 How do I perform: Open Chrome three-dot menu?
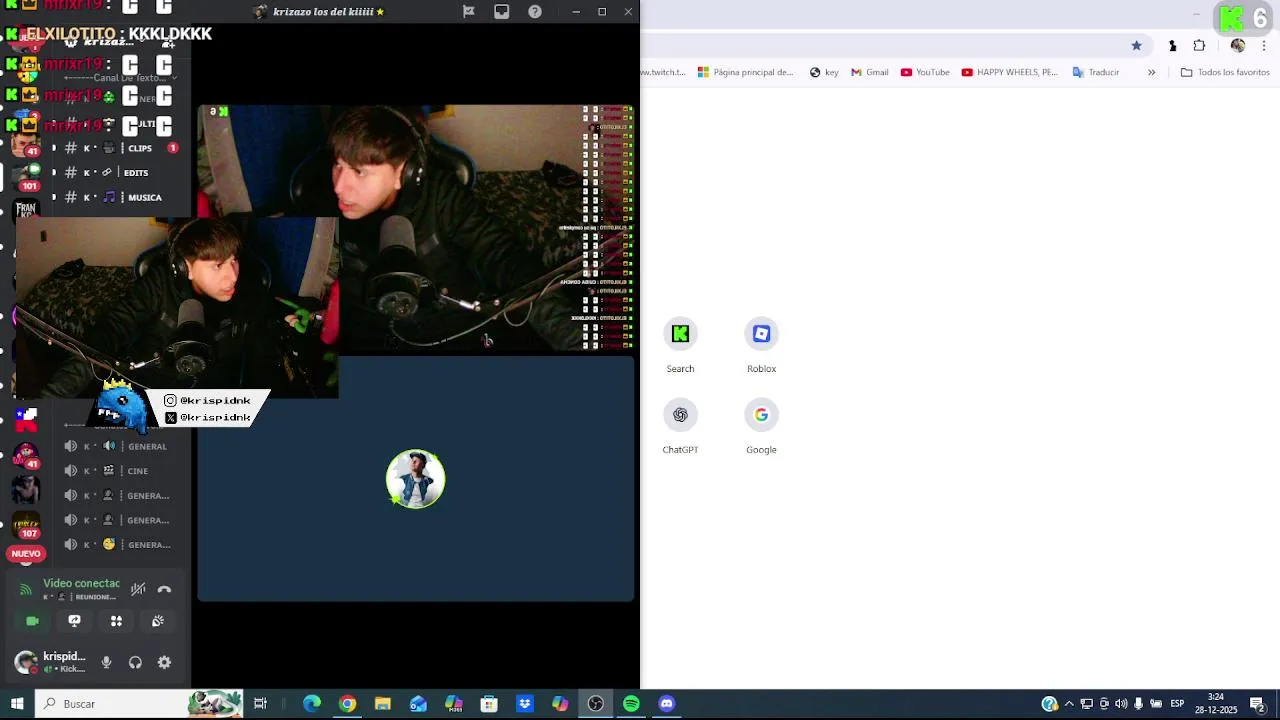coord(1266,46)
